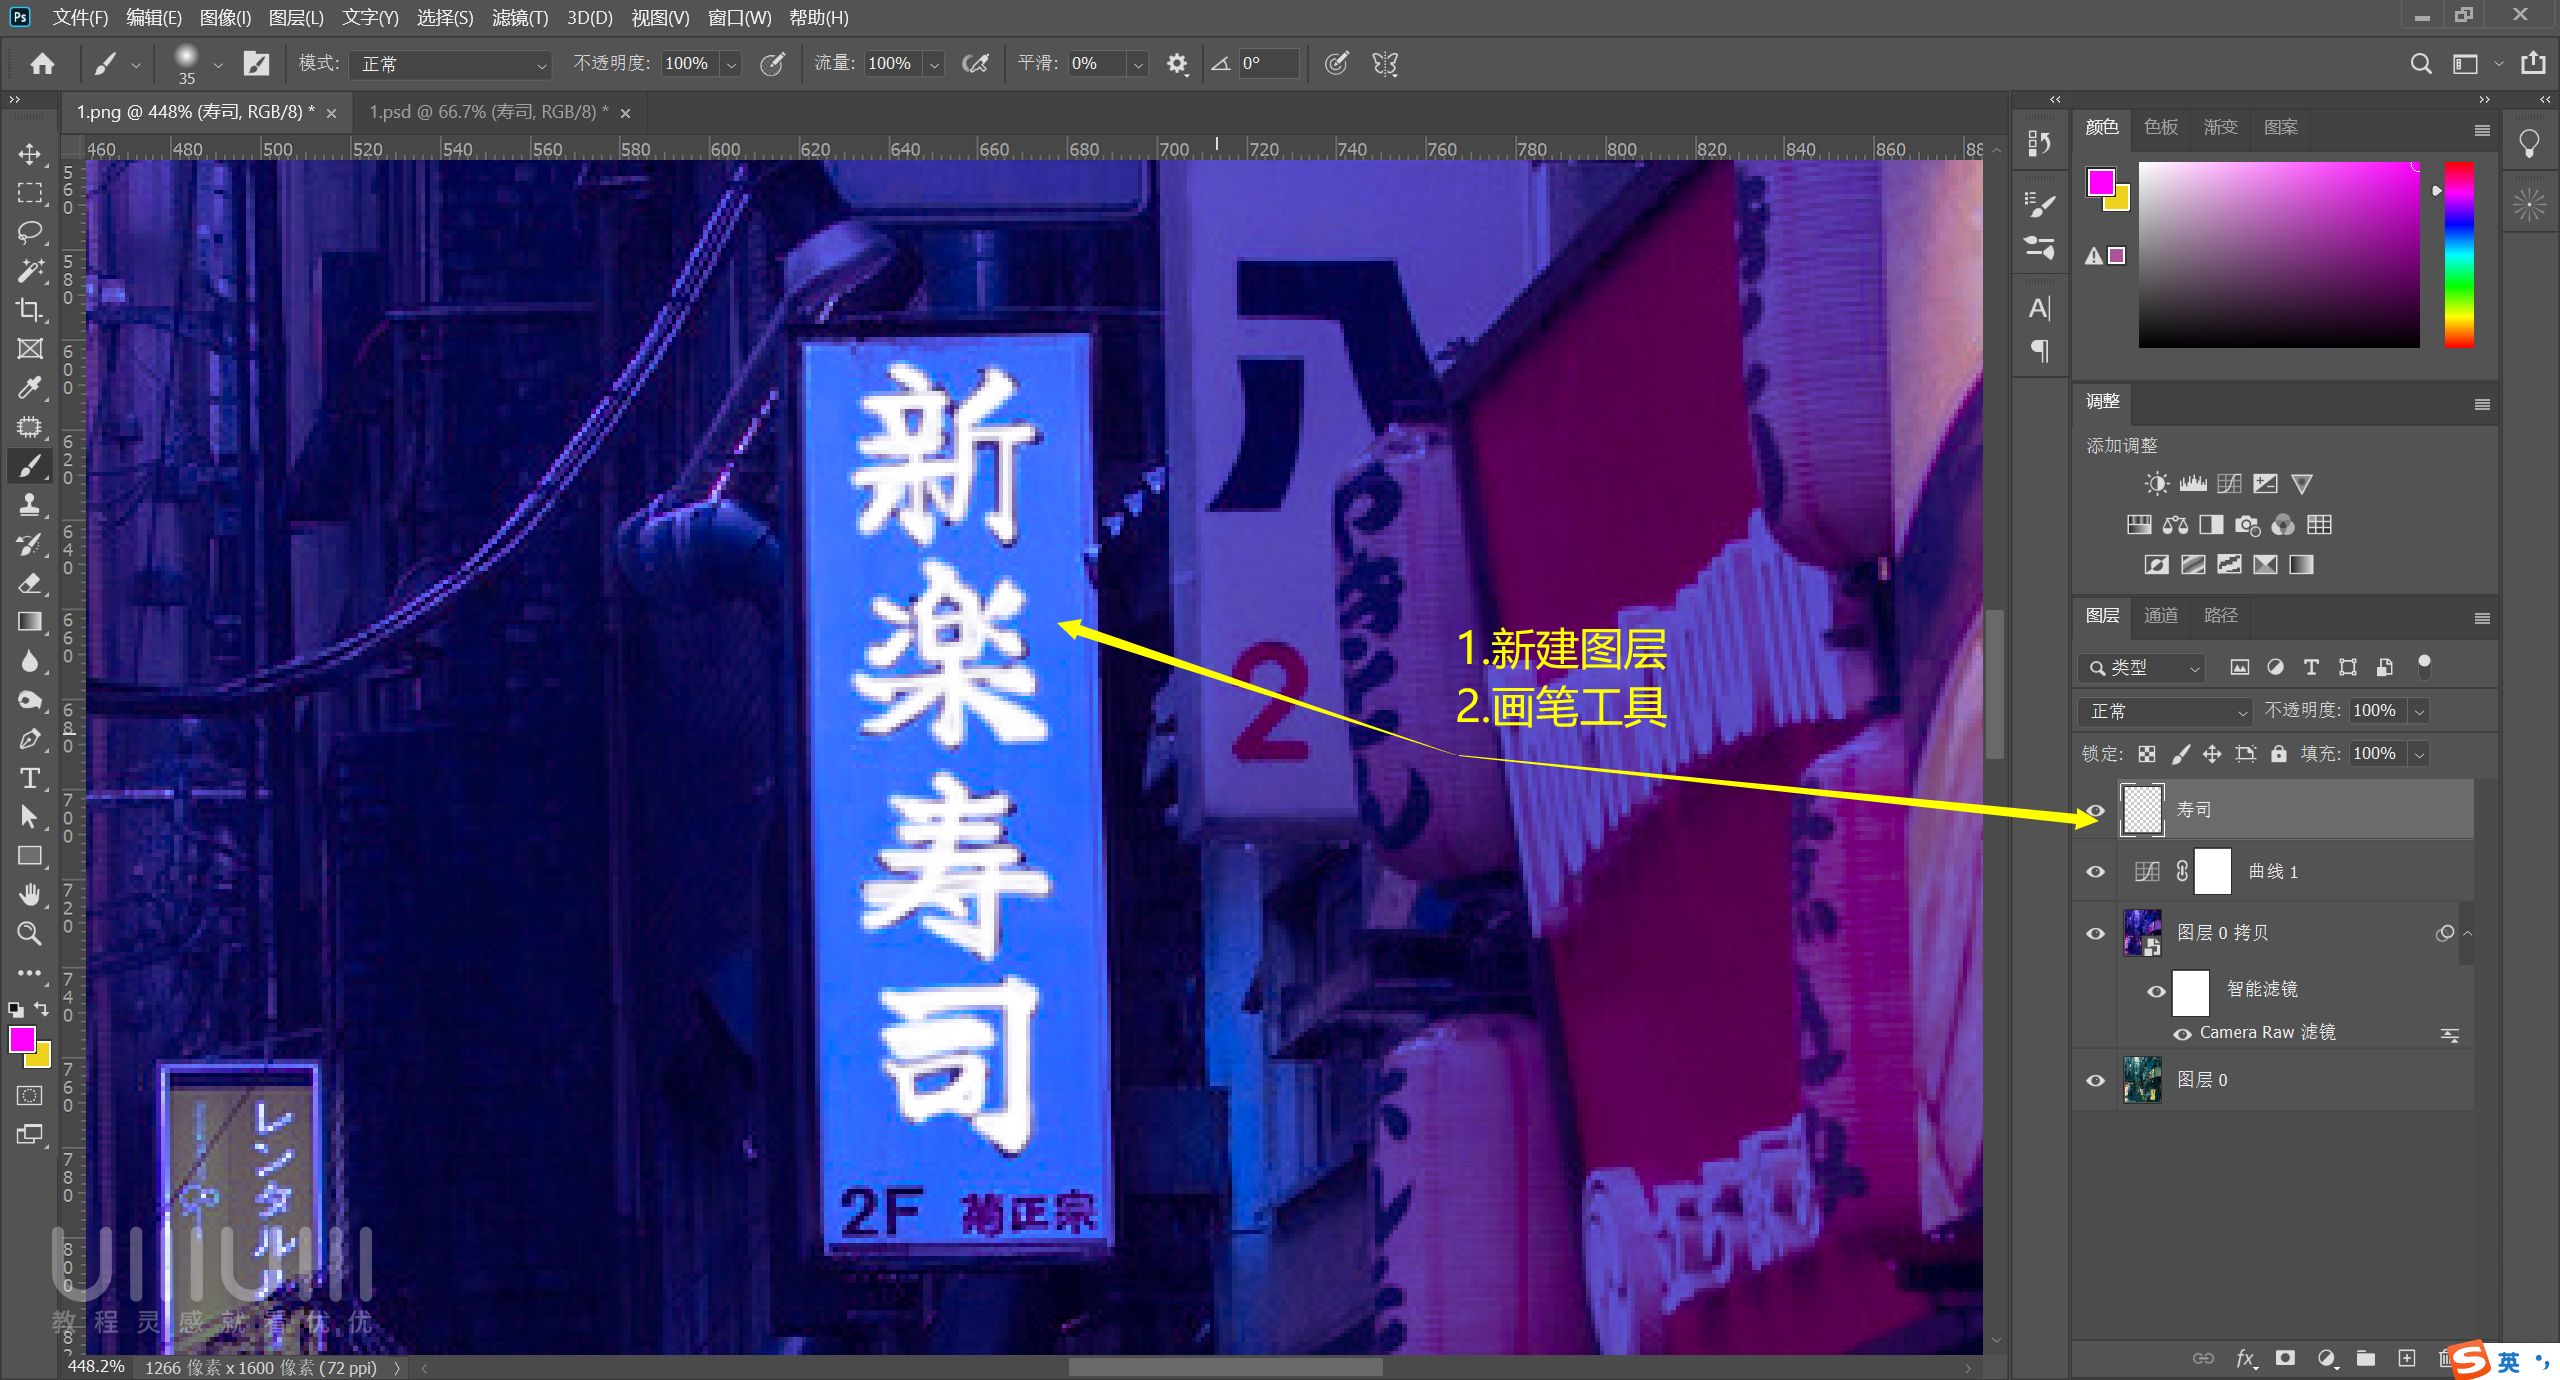Image resolution: width=2560 pixels, height=1380 pixels.
Task: Select the Gradient tool
Action: coord(30,622)
